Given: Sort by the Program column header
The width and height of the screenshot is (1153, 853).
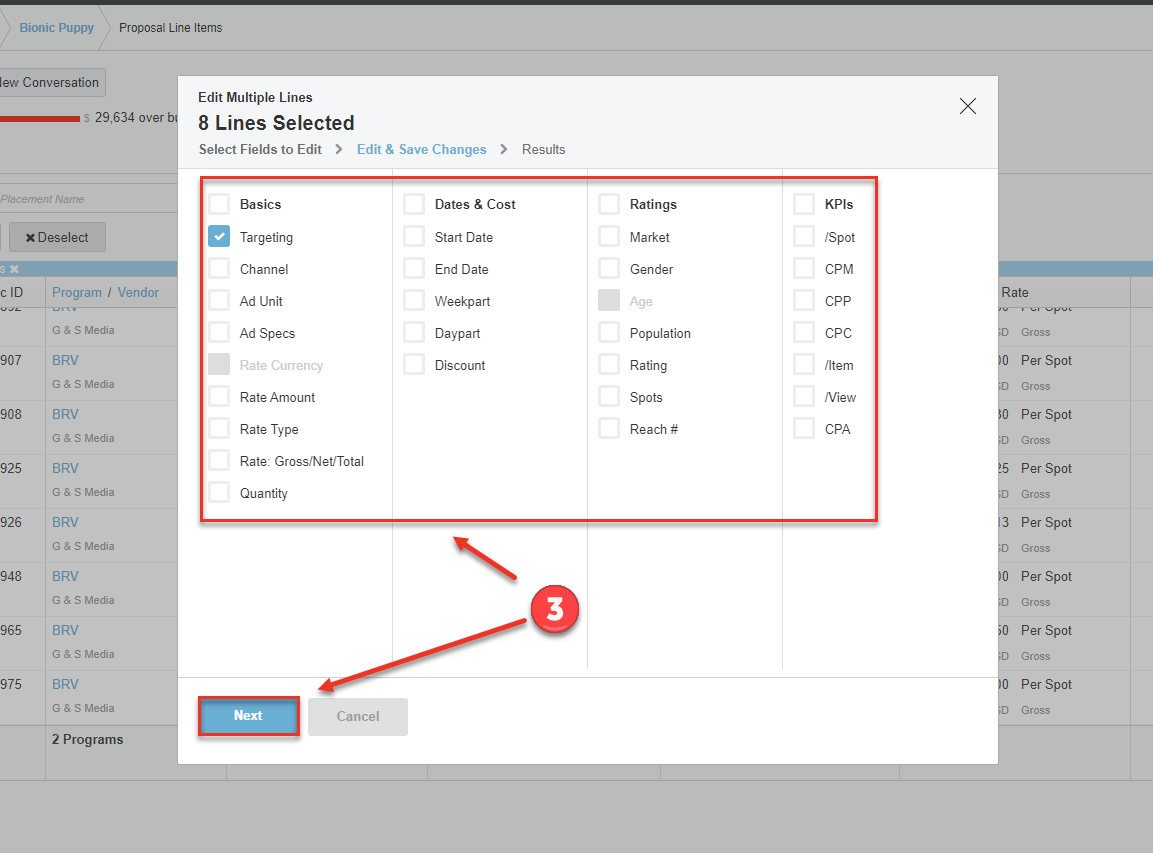Looking at the screenshot, I should coord(77,292).
